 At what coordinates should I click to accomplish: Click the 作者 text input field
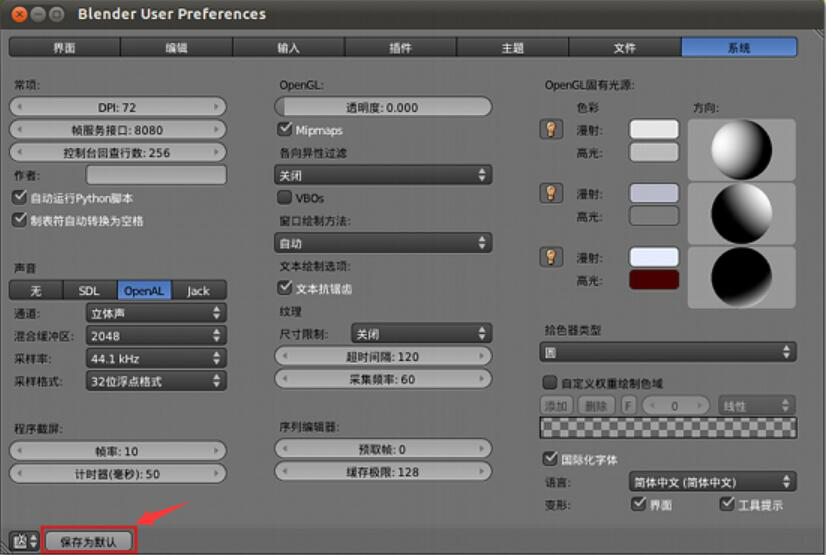coord(156,175)
